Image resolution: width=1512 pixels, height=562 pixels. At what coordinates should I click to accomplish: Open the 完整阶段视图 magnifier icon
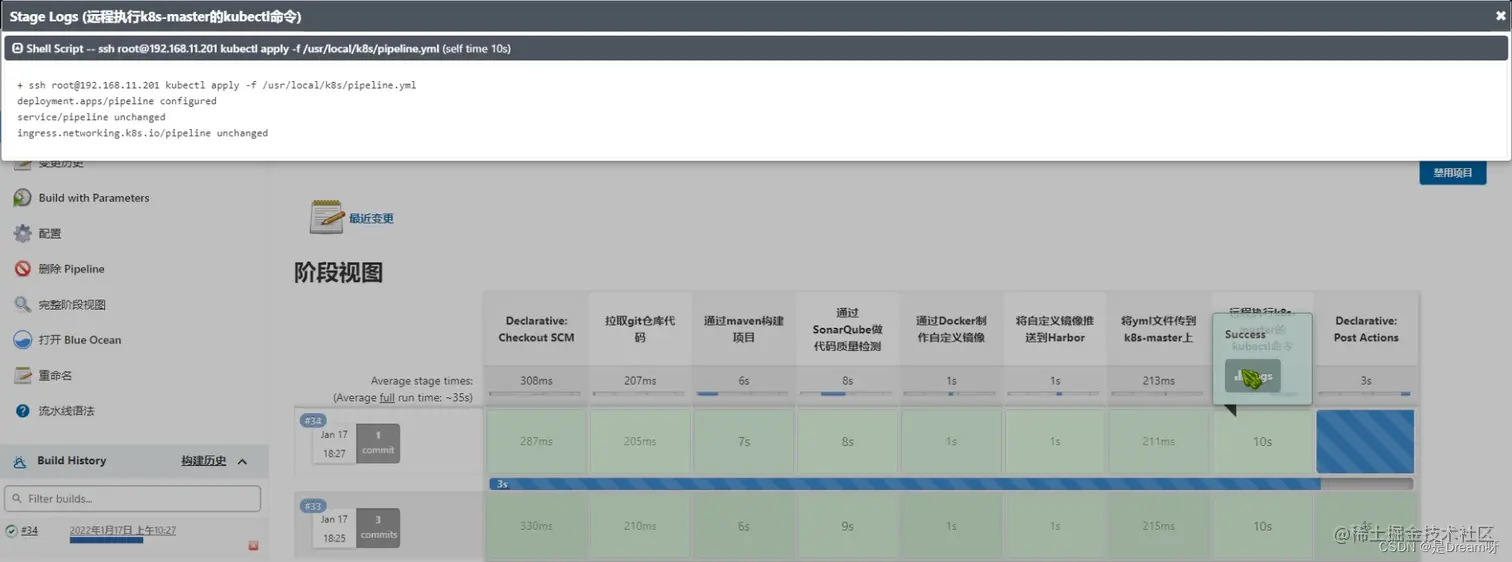click(x=22, y=305)
